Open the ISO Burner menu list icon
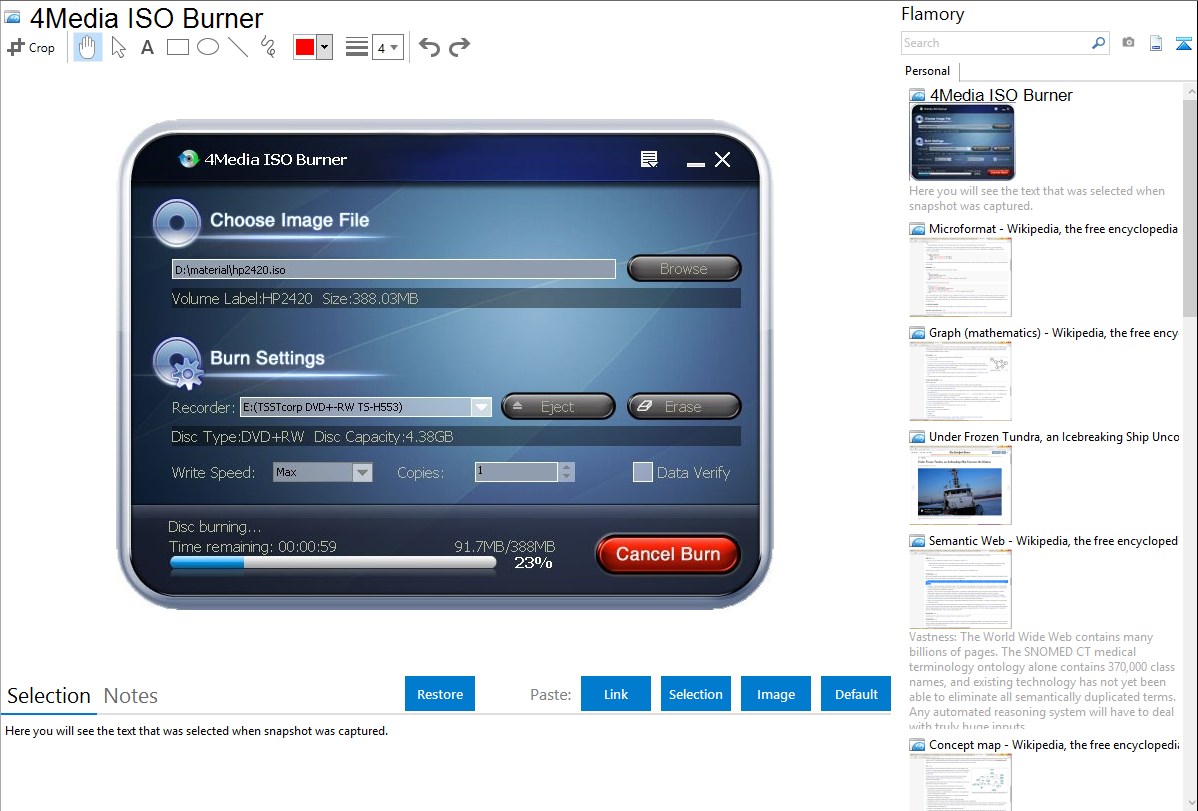 pyautogui.click(x=649, y=159)
